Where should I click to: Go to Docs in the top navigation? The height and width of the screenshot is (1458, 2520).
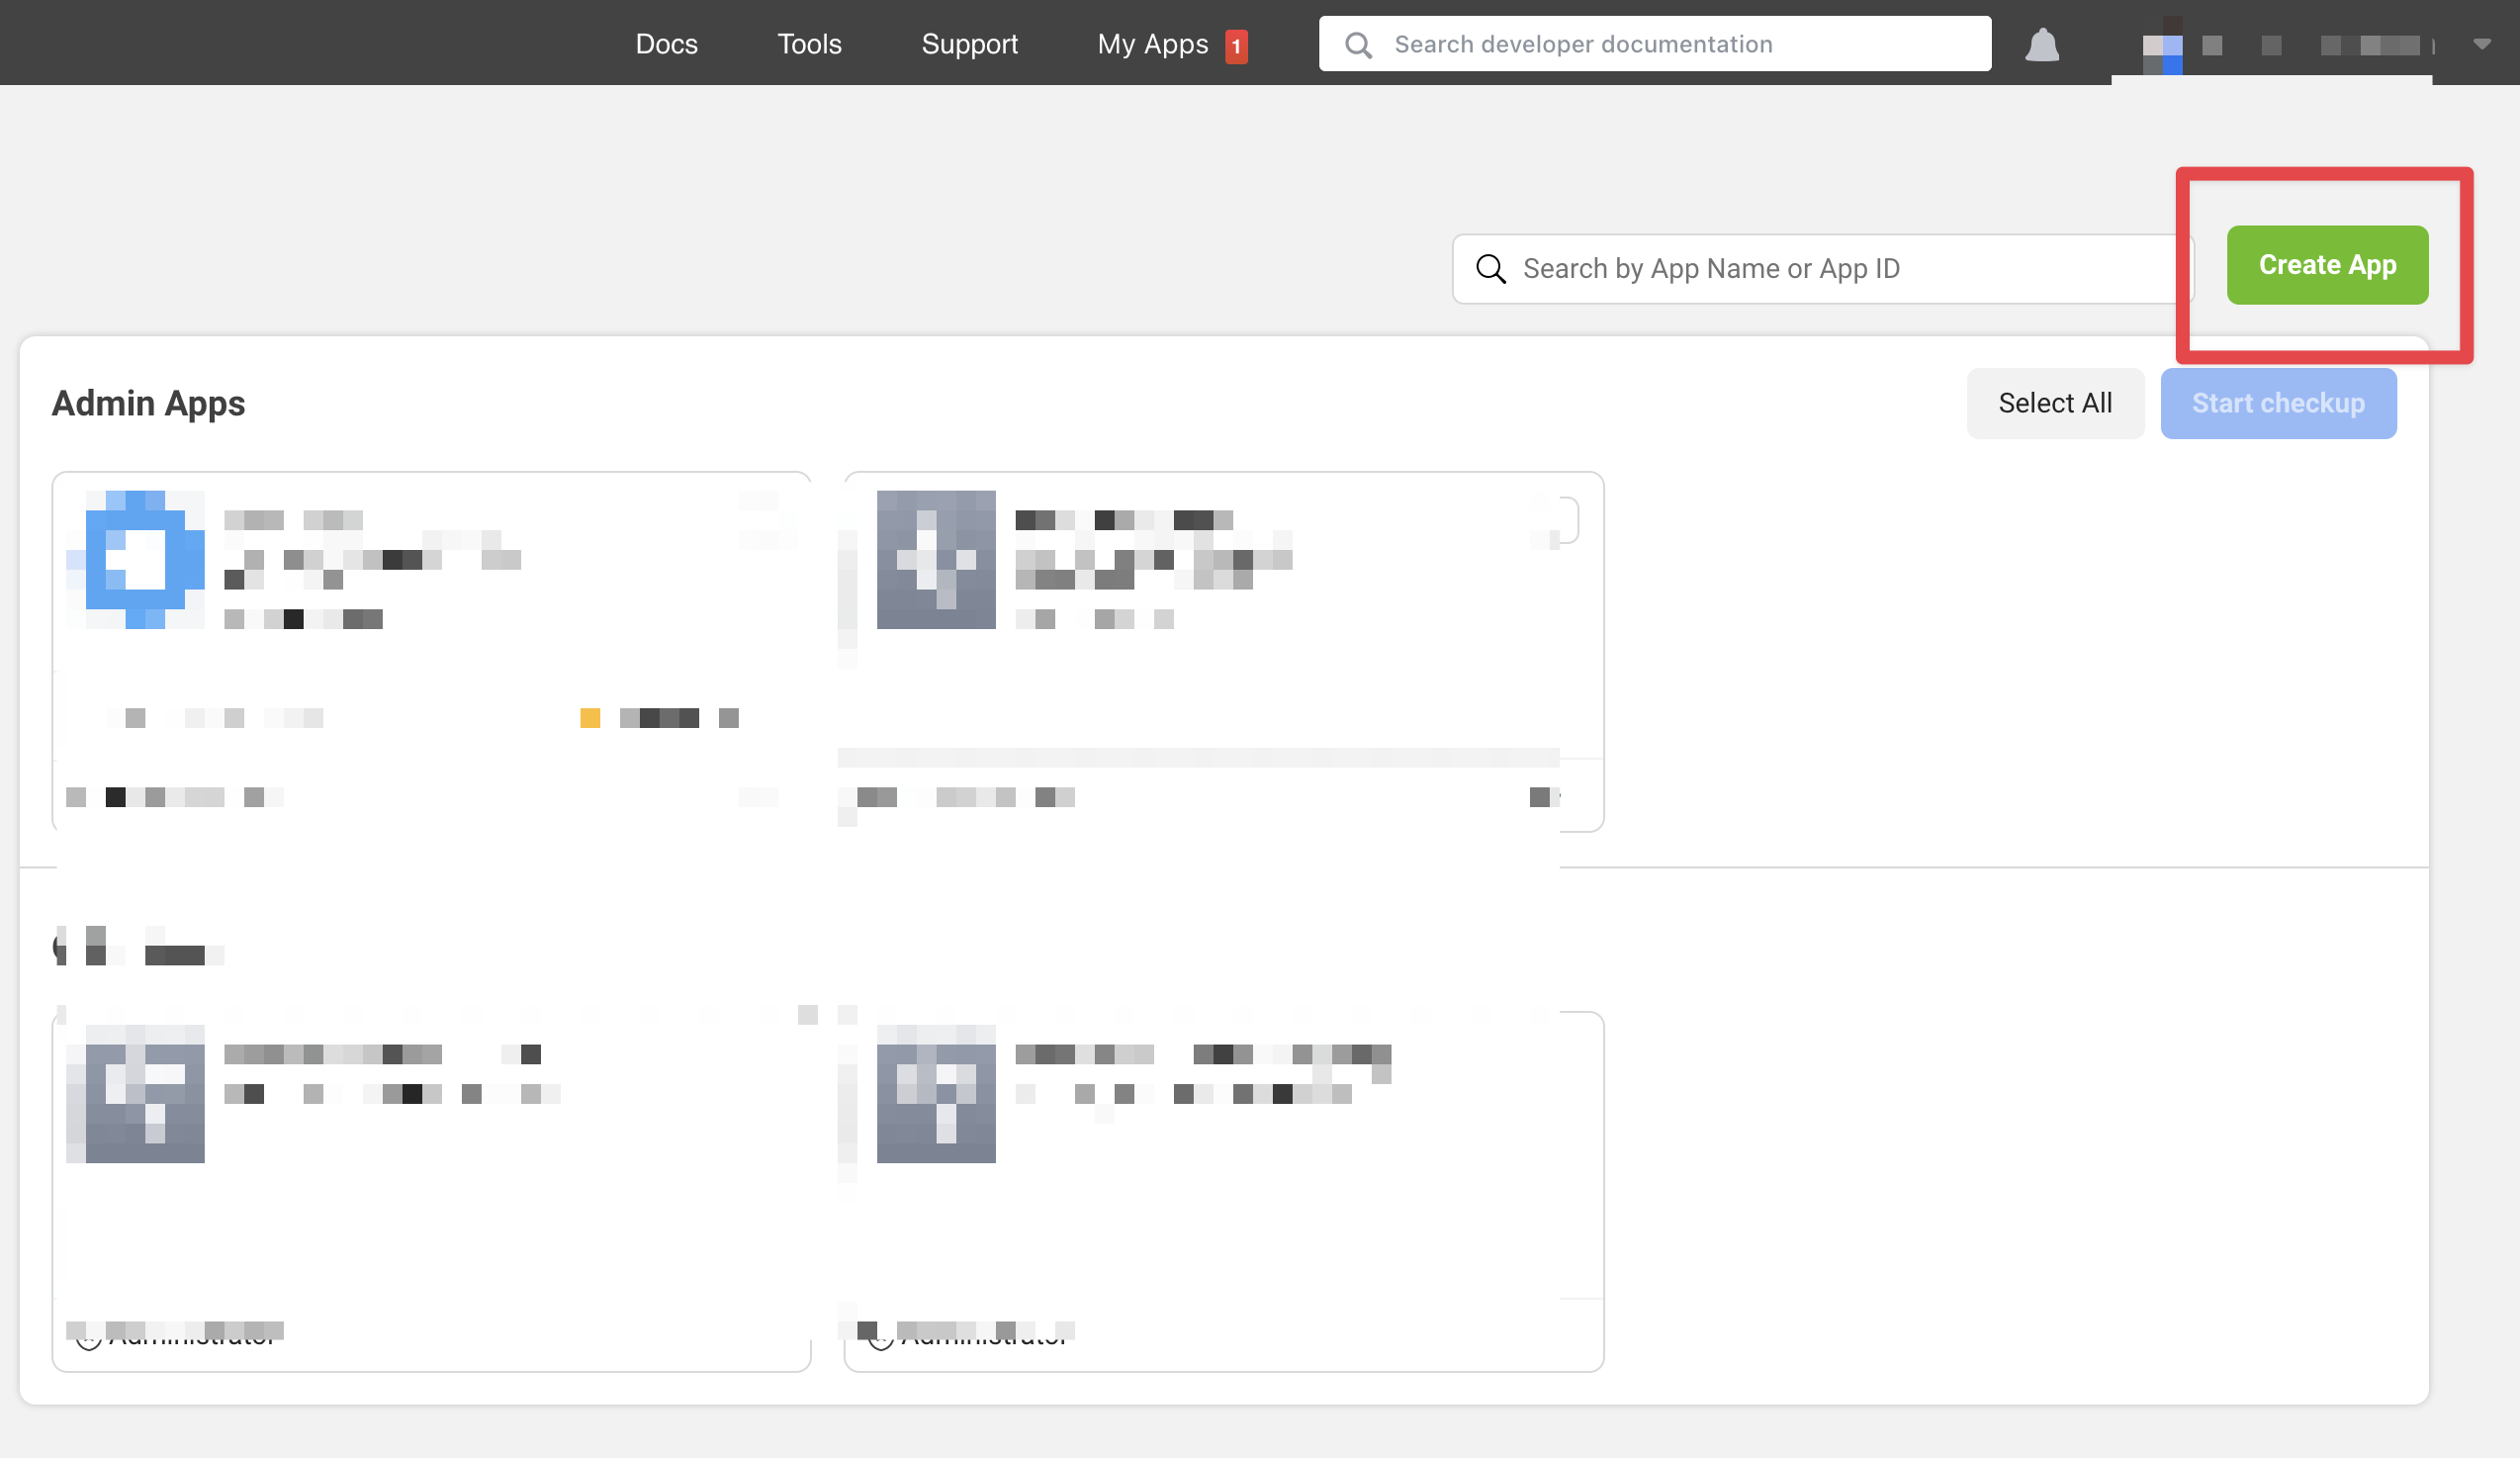666,44
